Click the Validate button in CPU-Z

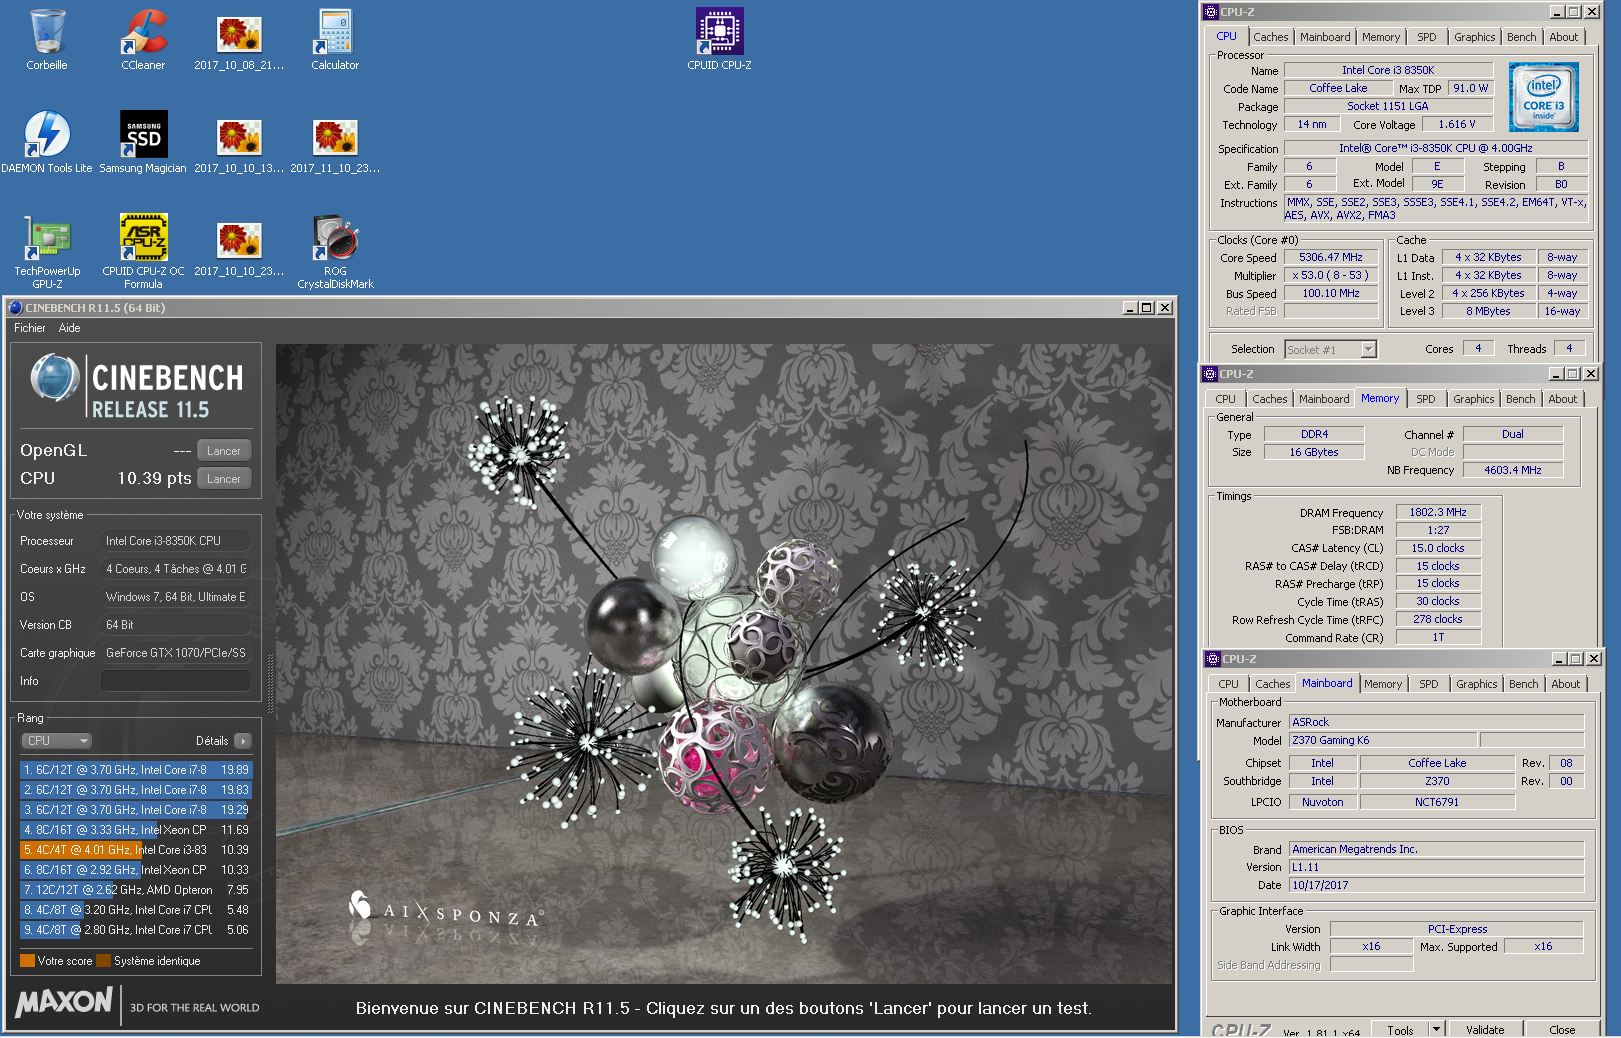tap(1484, 1030)
